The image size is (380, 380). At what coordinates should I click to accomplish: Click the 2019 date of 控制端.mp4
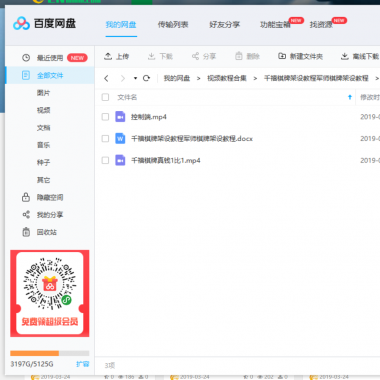tap(370, 117)
